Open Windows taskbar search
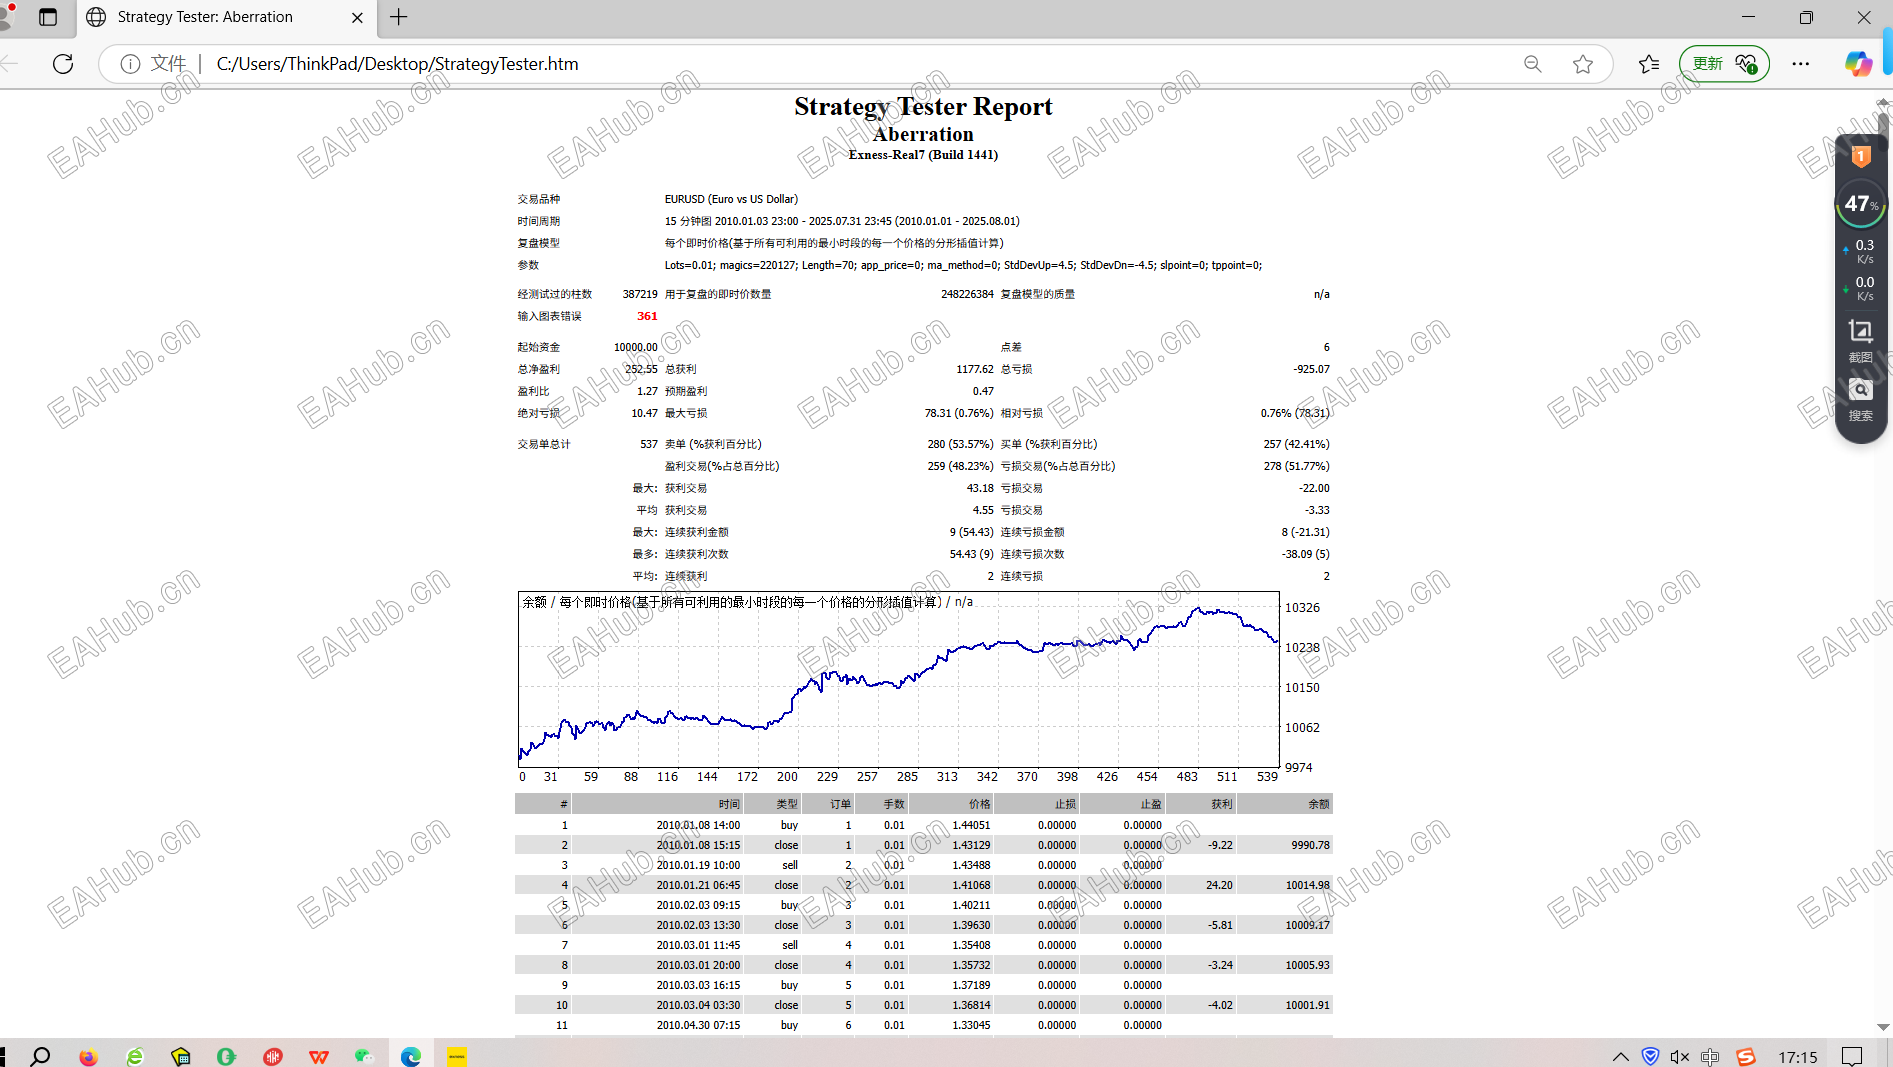This screenshot has width=1893, height=1067. pos(41,1056)
